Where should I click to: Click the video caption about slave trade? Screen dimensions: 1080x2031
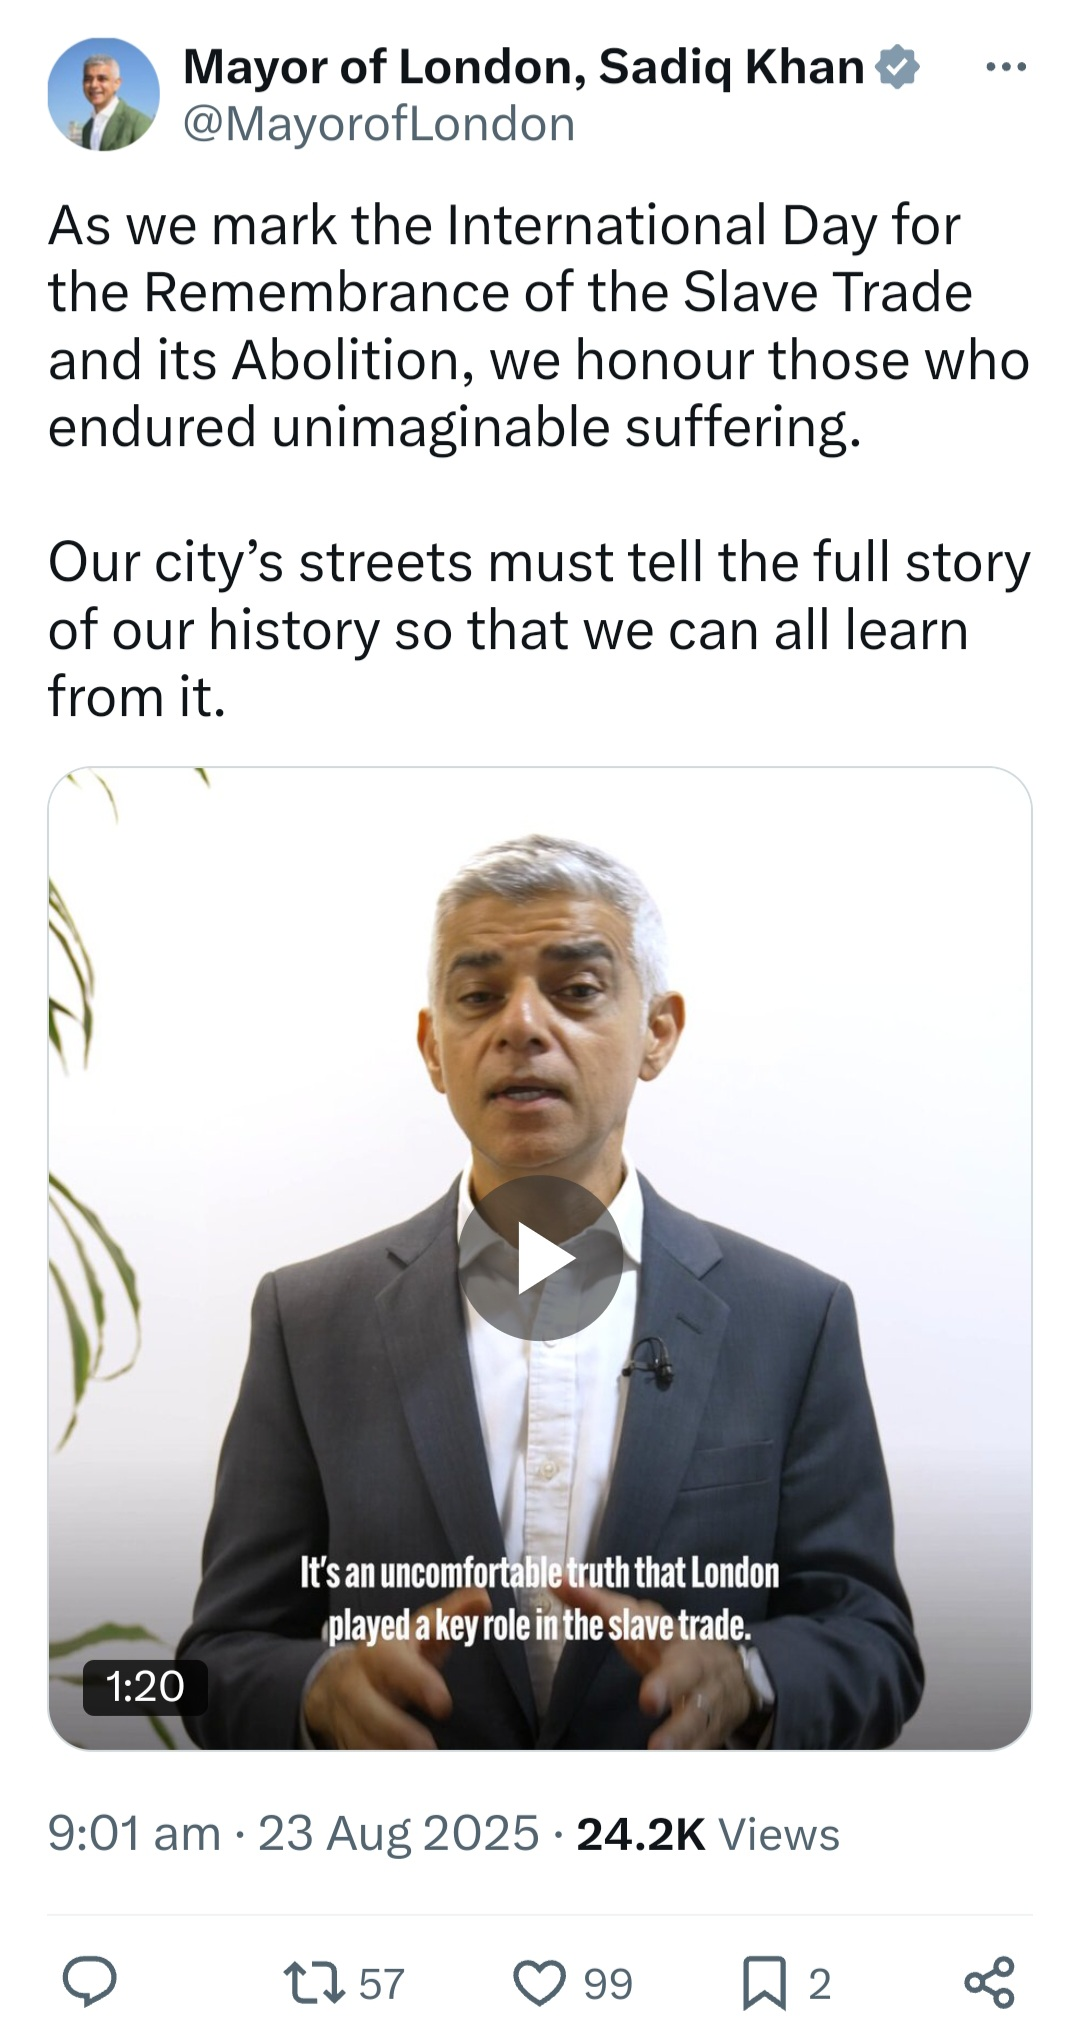coord(540,1598)
